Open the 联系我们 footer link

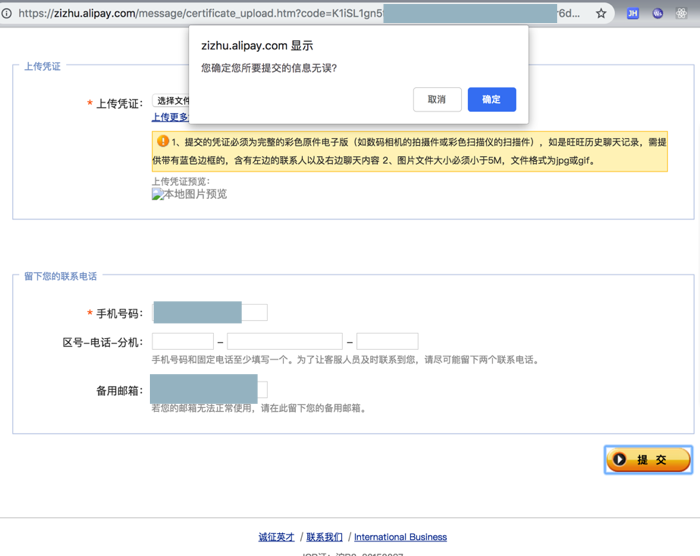pos(324,537)
